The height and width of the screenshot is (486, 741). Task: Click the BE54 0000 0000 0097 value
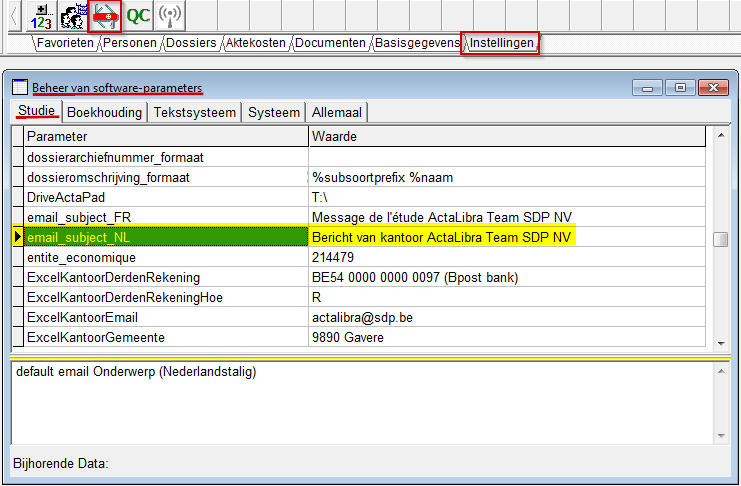click(x=507, y=277)
